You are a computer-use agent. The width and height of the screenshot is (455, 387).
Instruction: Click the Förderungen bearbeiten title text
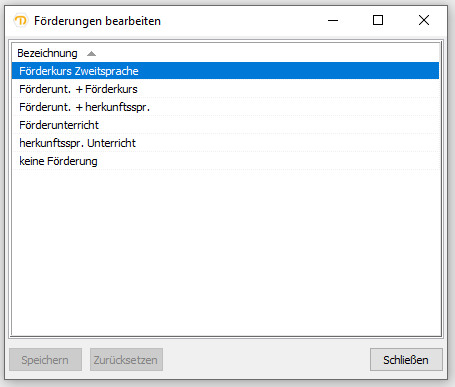pos(97,21)
